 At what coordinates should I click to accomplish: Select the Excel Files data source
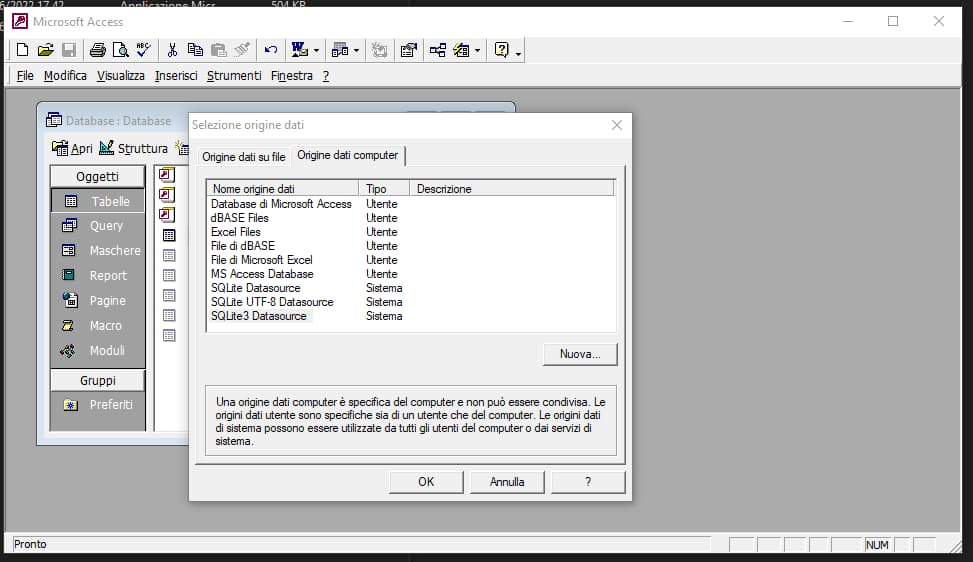[x=236, y=232]
